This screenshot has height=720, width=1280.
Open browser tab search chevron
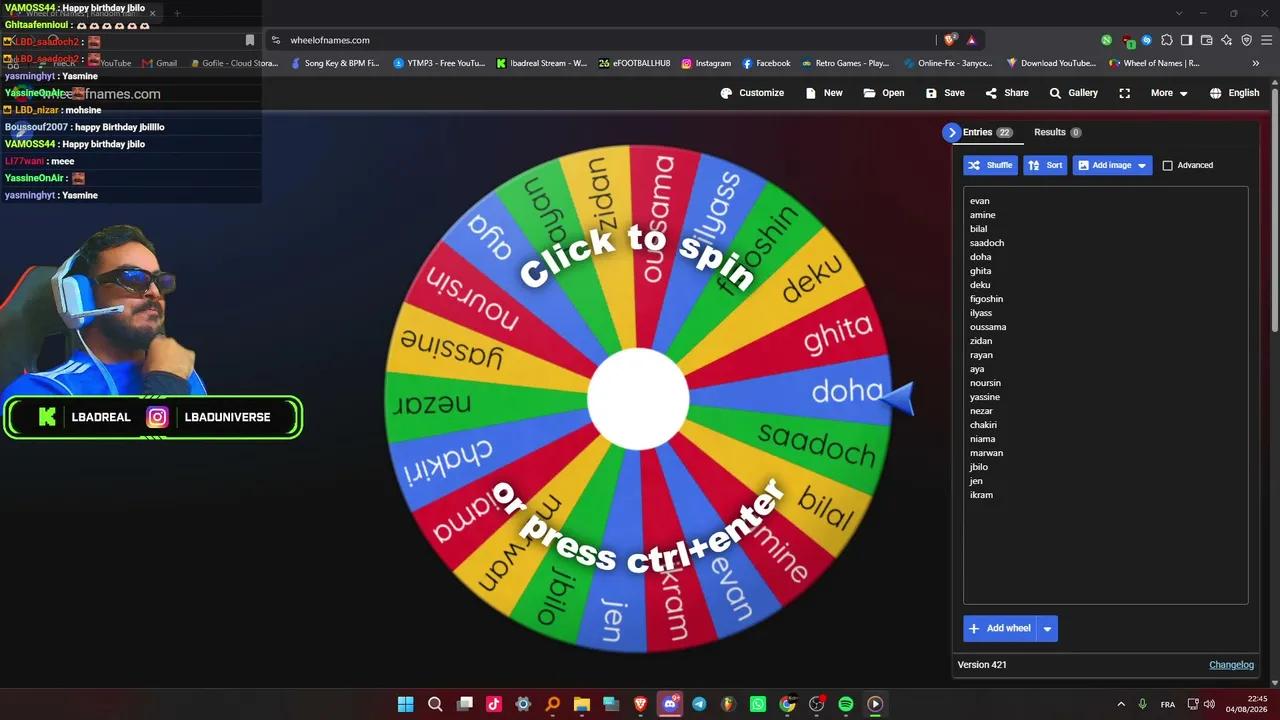click(x=1179, y=13)
